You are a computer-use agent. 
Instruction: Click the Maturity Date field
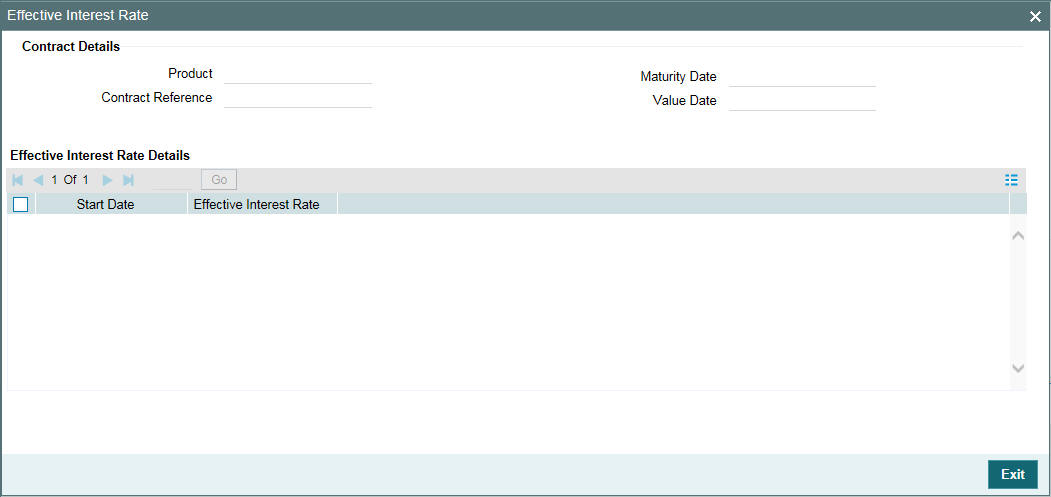coord(802,77)
